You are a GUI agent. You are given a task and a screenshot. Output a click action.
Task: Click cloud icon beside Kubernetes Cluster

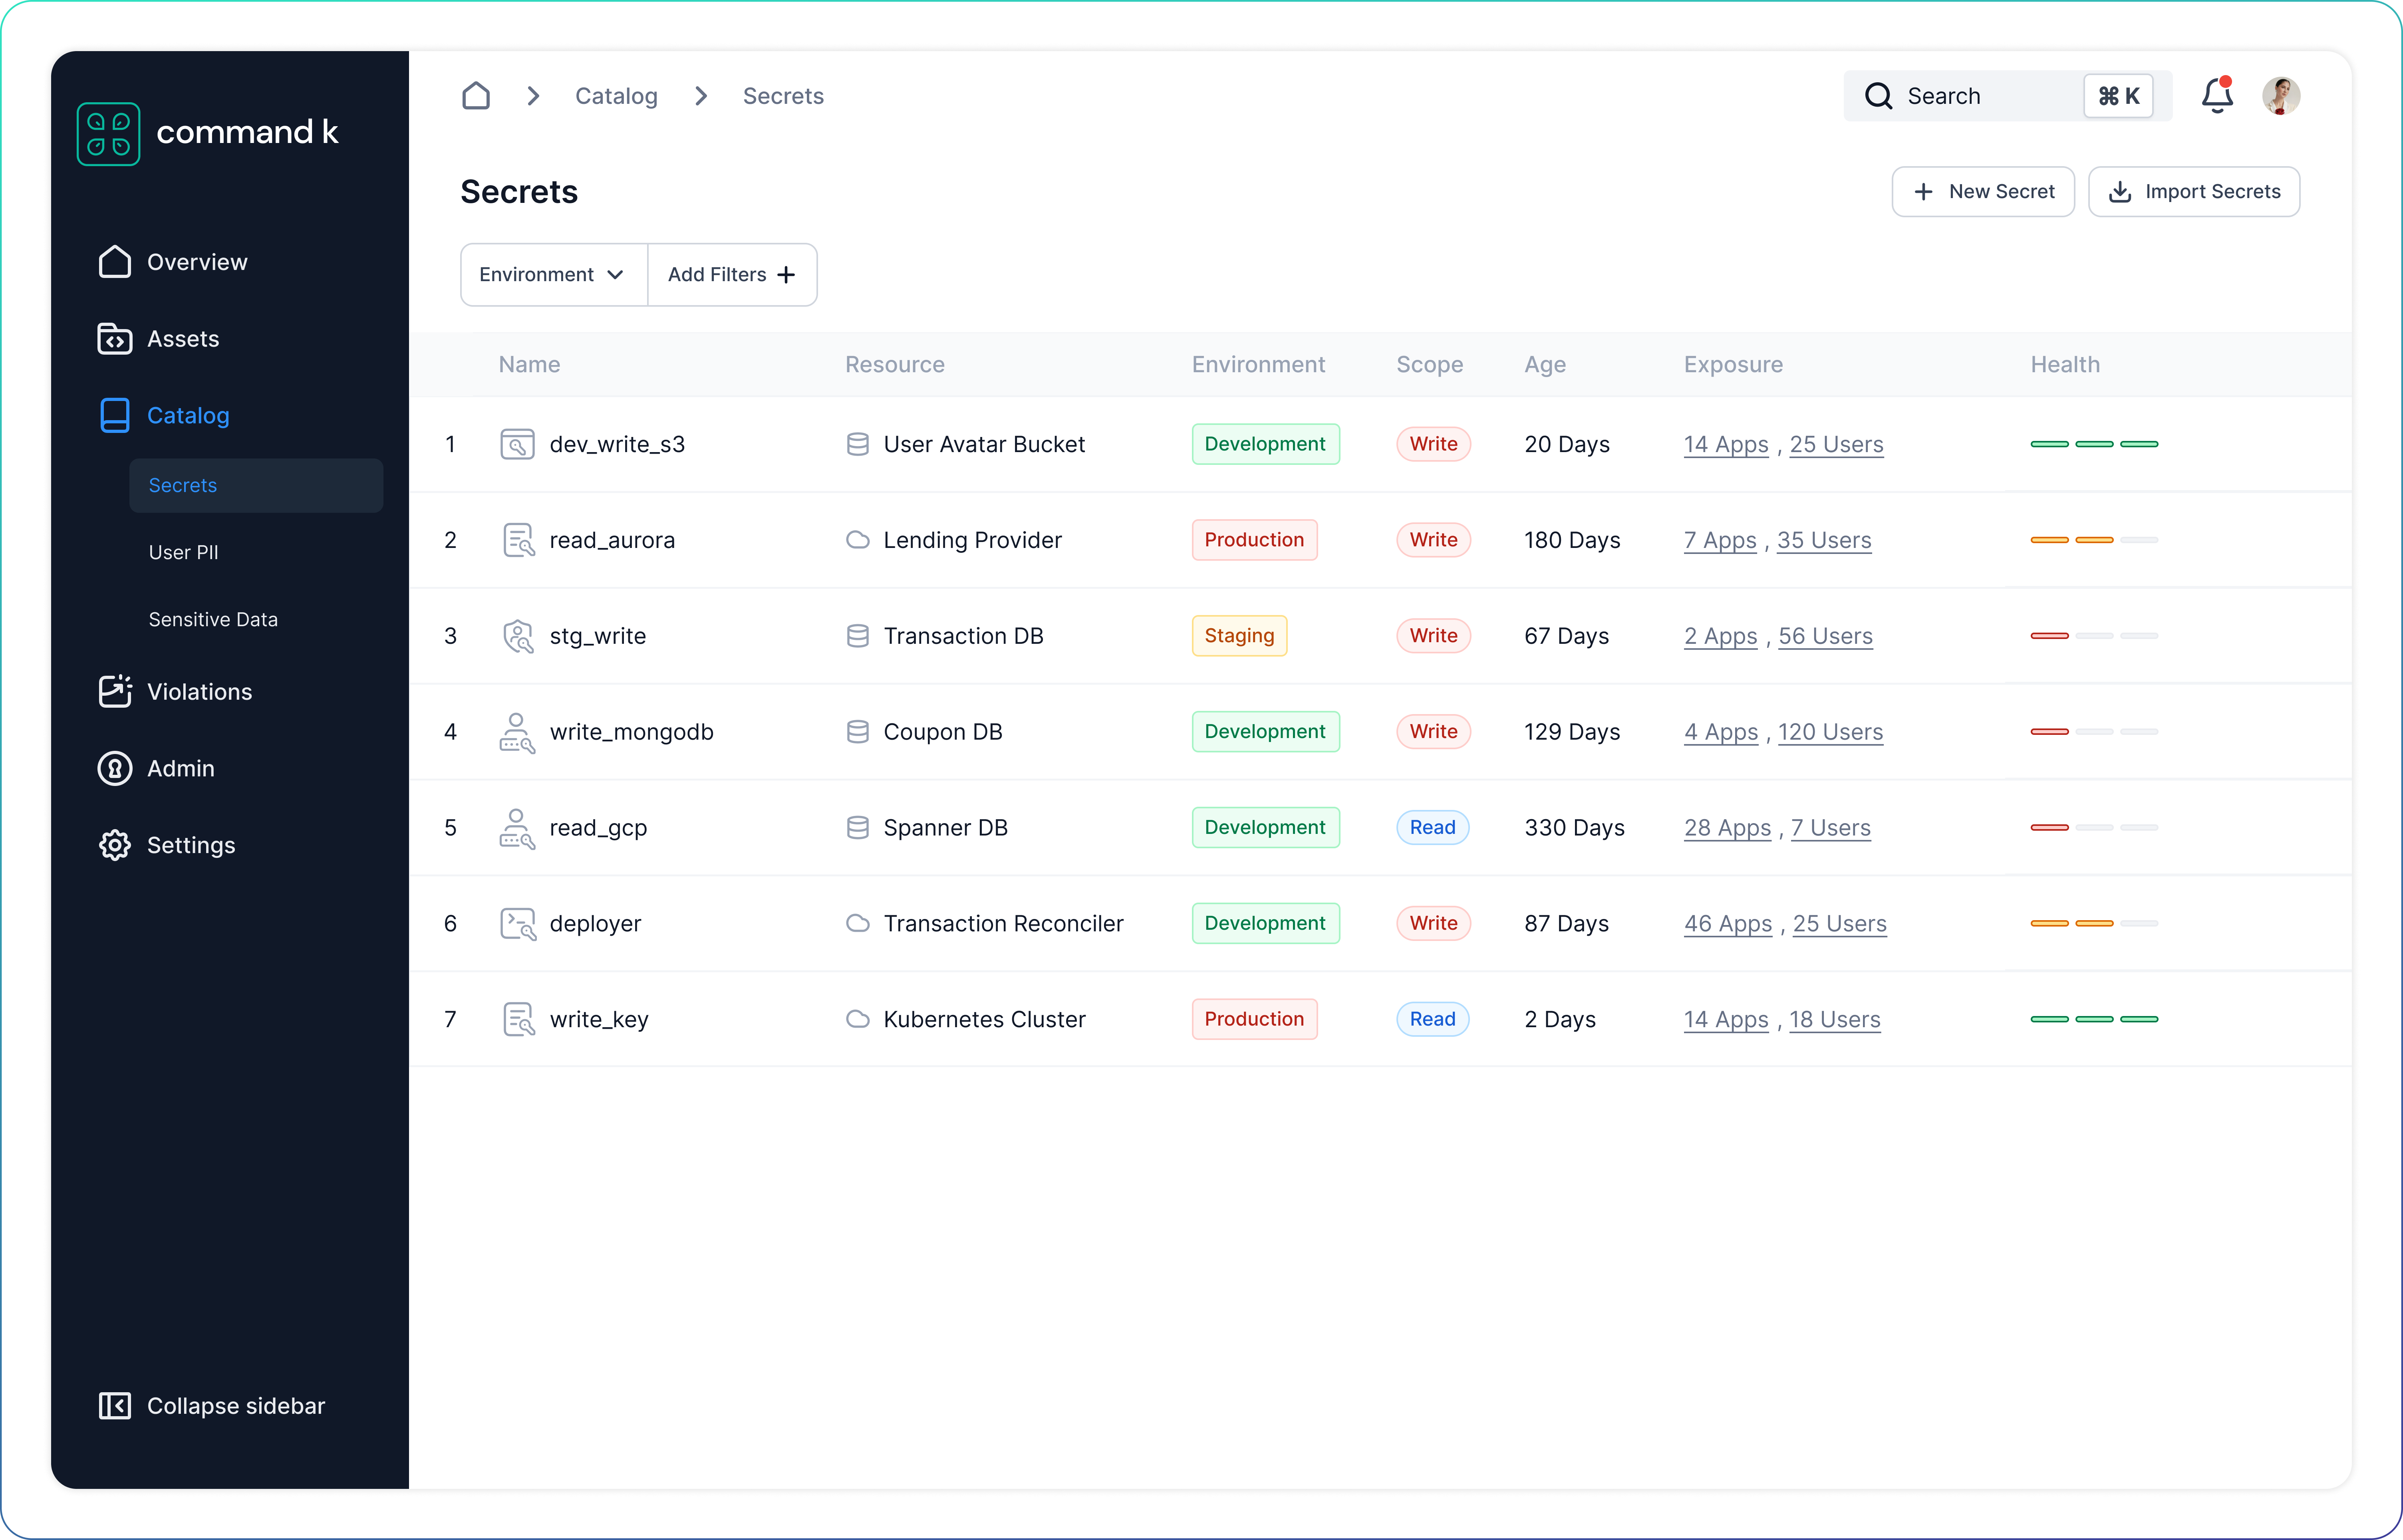(857, 1019)
